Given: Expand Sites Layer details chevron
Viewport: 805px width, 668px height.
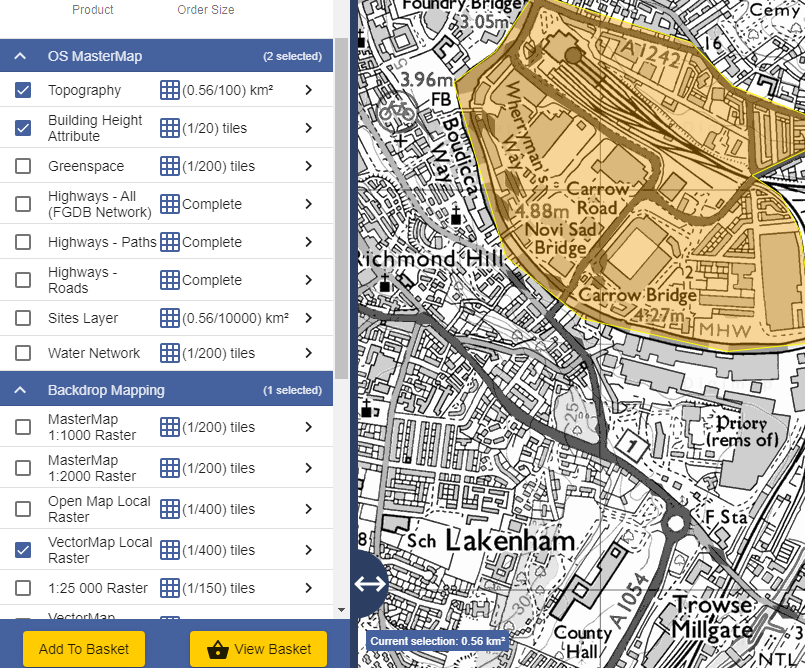Looking at the screenshot, I should 309,318.
